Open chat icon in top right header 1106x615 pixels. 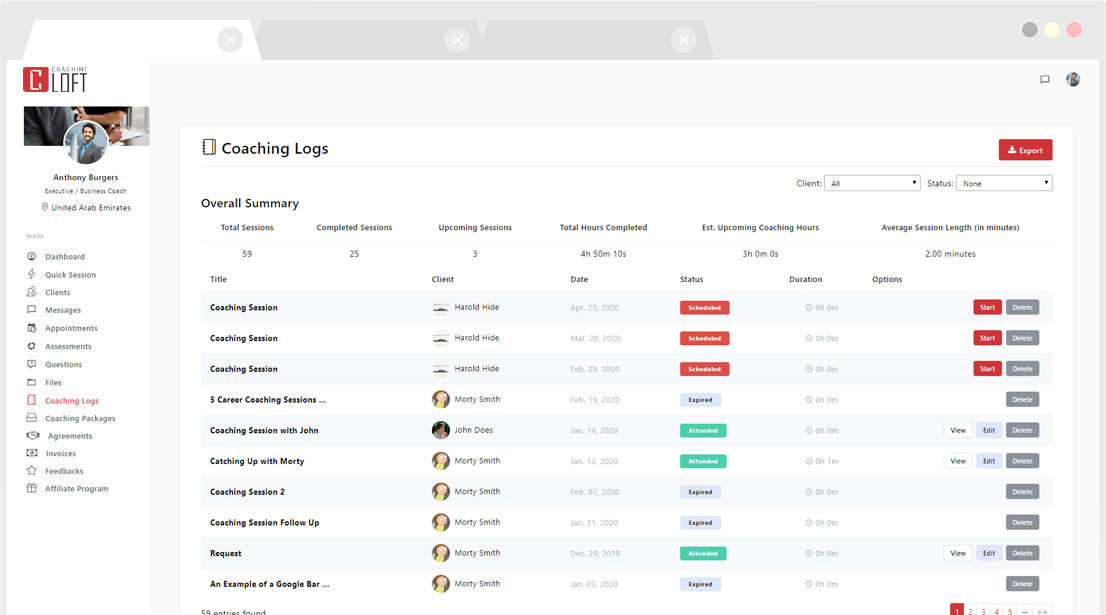[x=1045, y=80]
